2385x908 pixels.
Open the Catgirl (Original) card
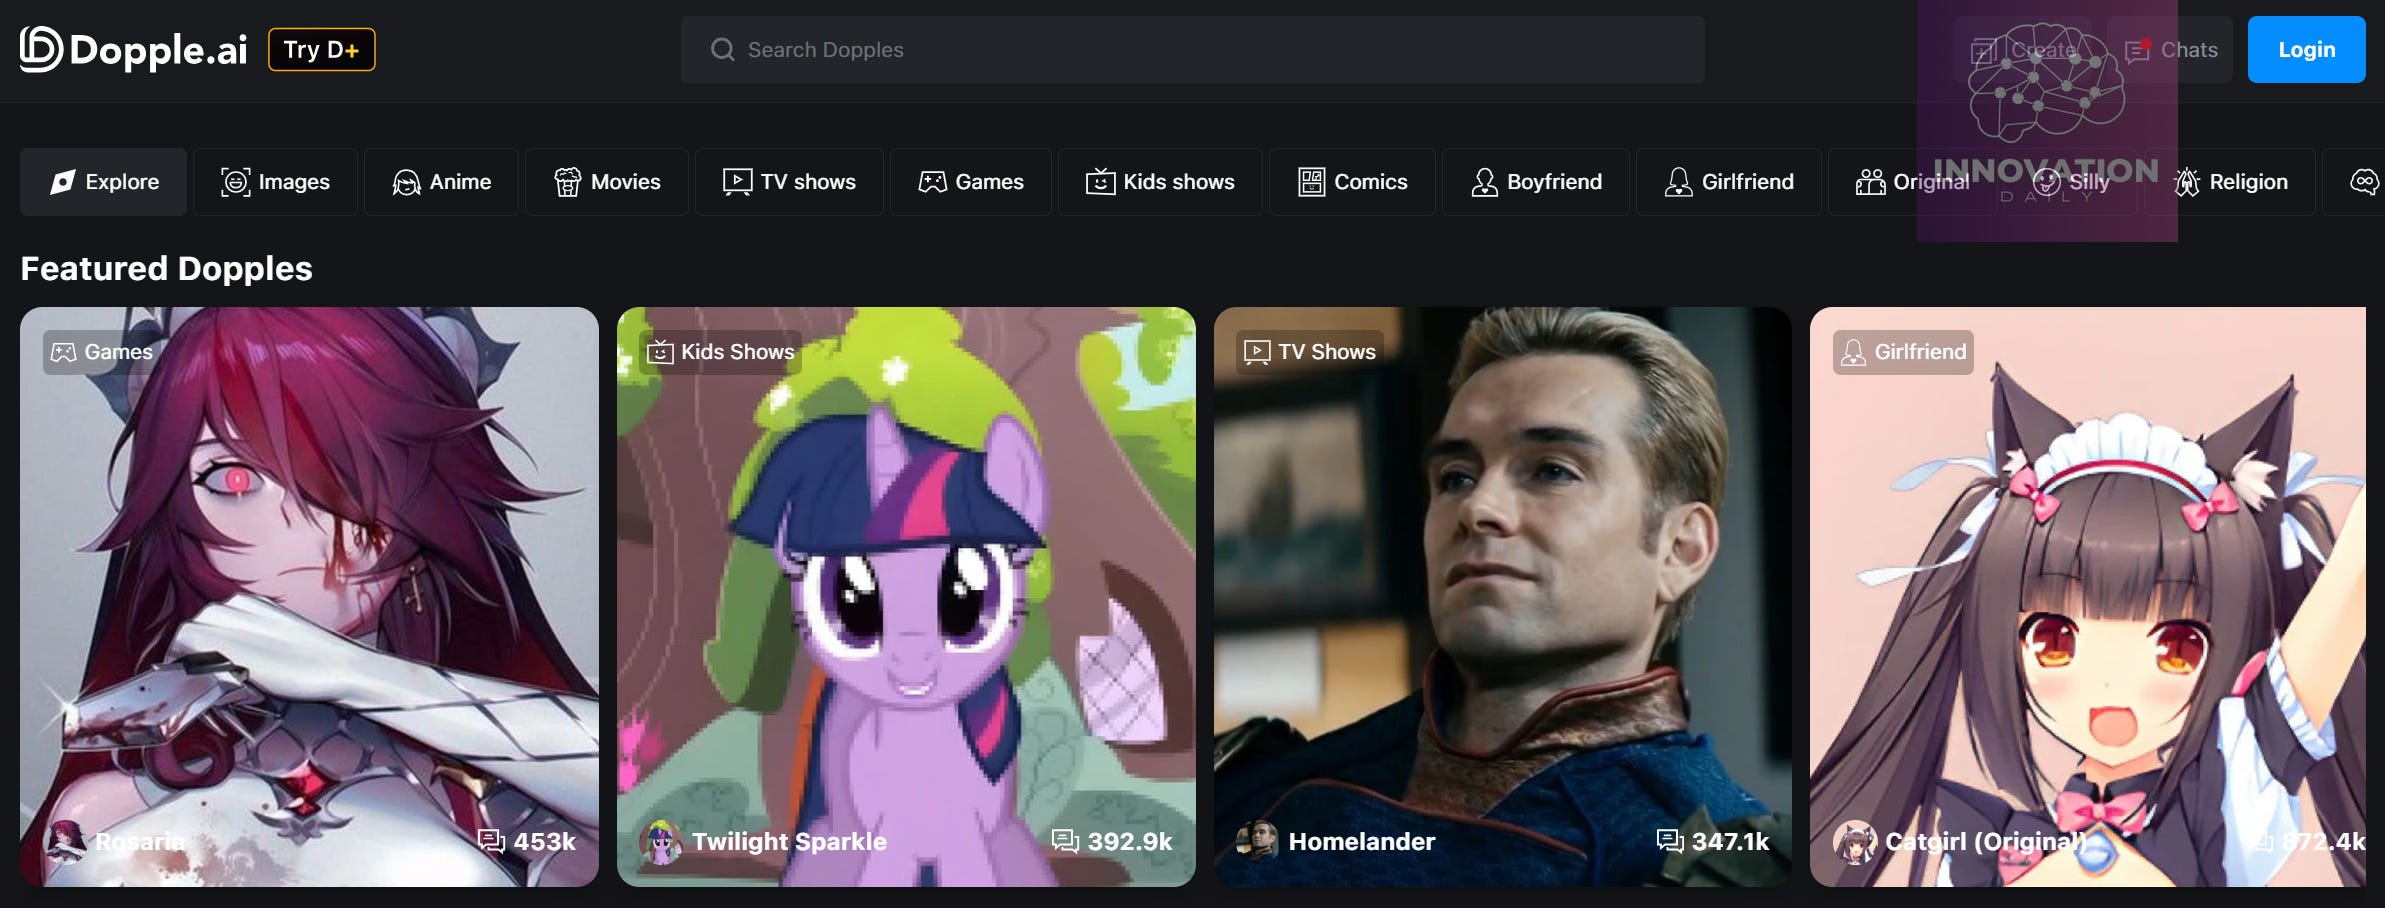tap(2088, 597)
